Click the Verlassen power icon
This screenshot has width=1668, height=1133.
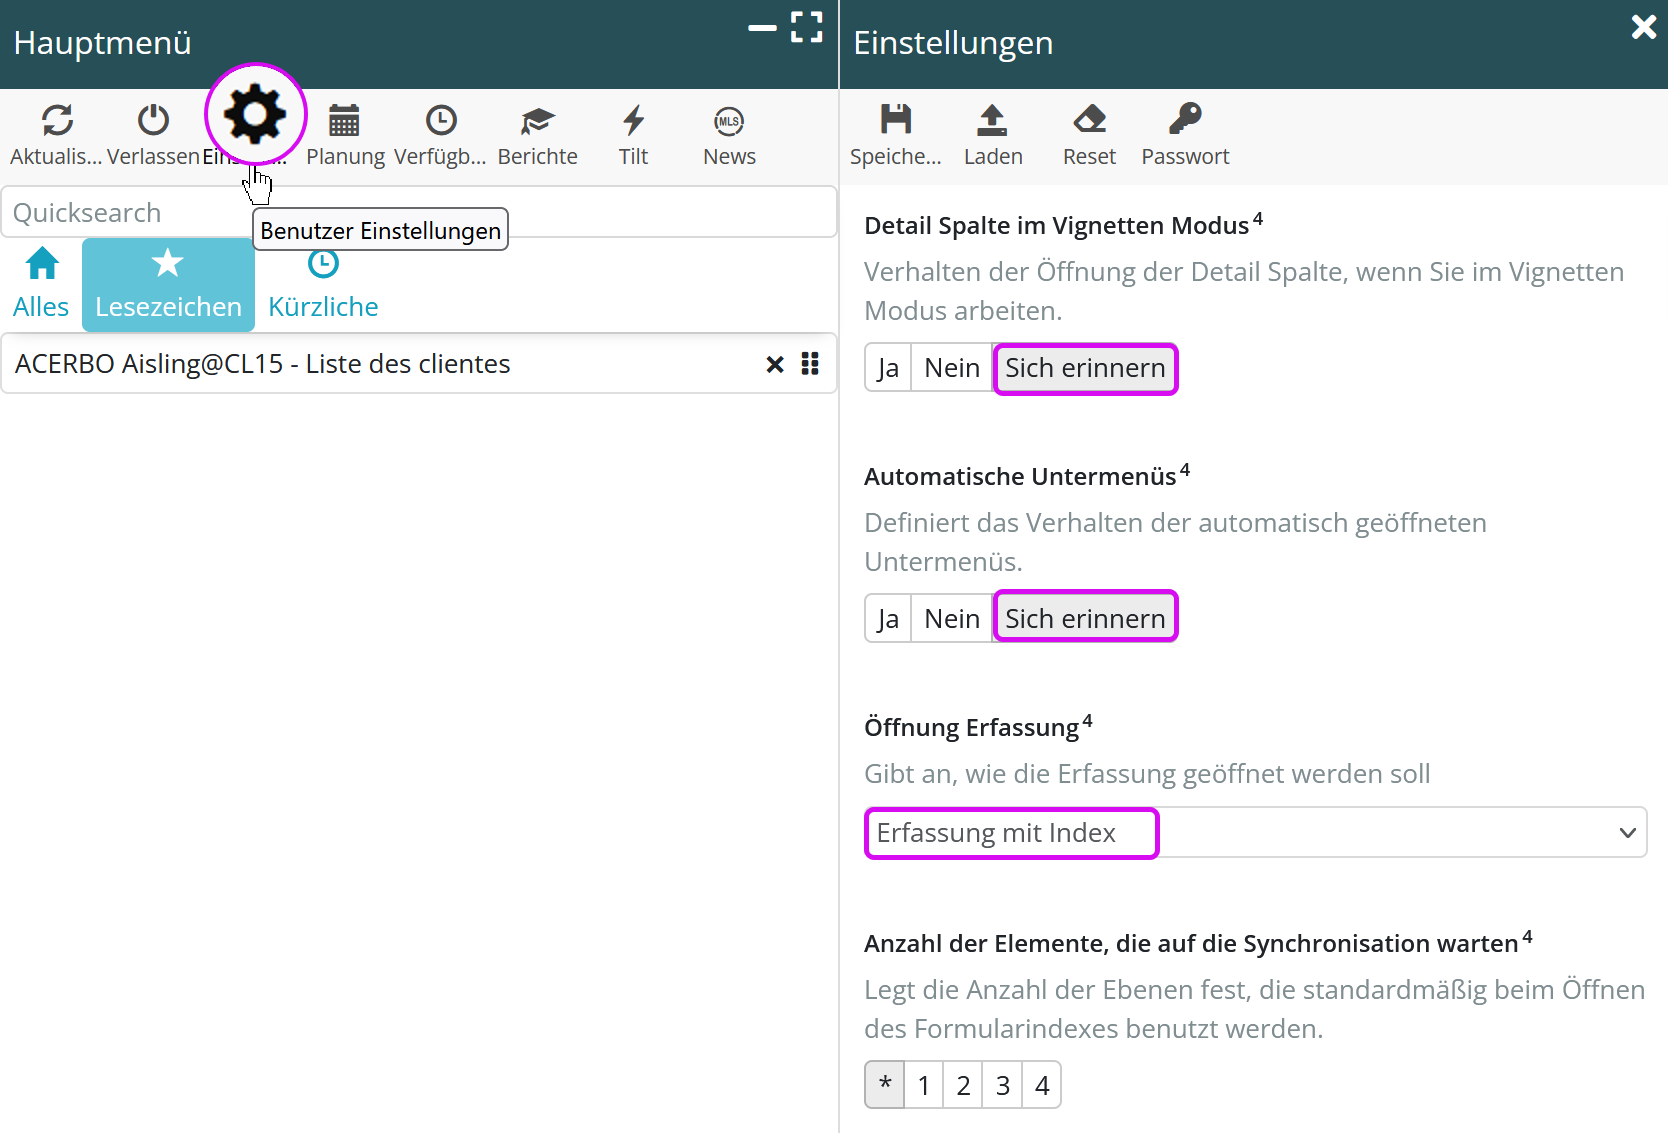coord(153,121)
